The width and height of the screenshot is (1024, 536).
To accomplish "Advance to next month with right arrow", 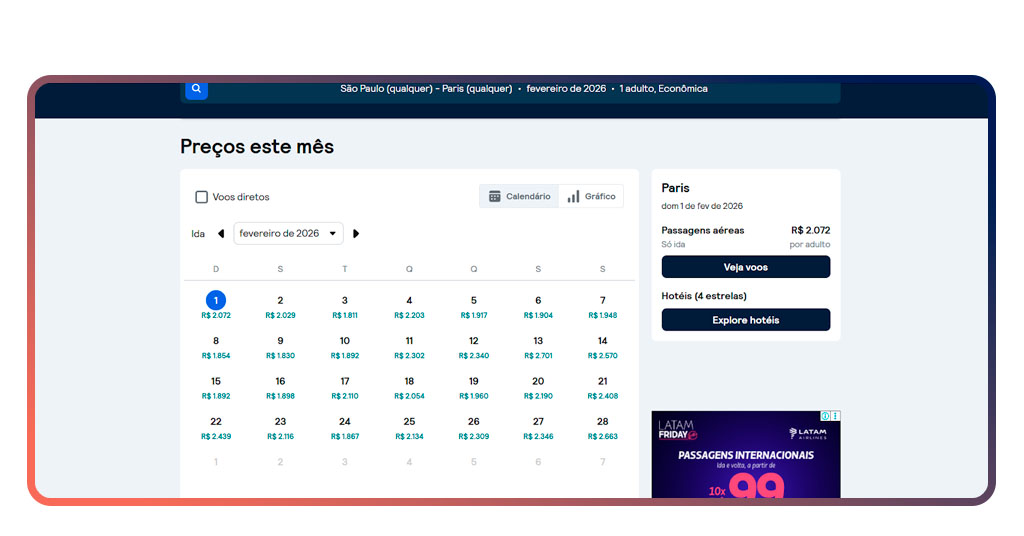I will coord(356,234).
